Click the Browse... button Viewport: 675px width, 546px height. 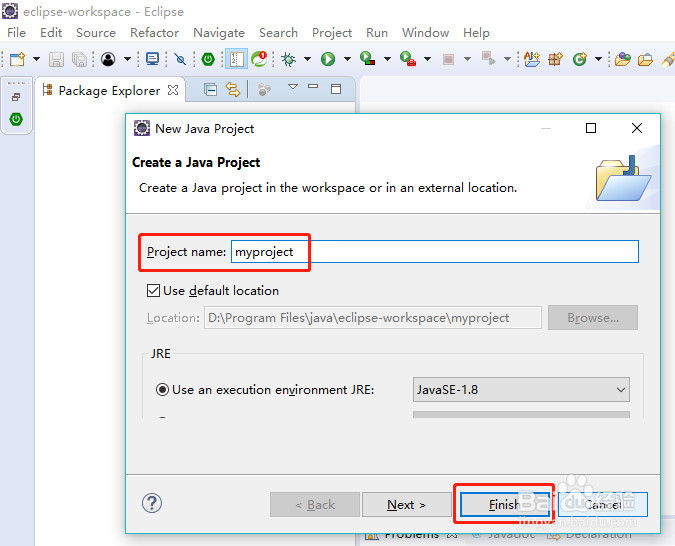pos(593,318)
